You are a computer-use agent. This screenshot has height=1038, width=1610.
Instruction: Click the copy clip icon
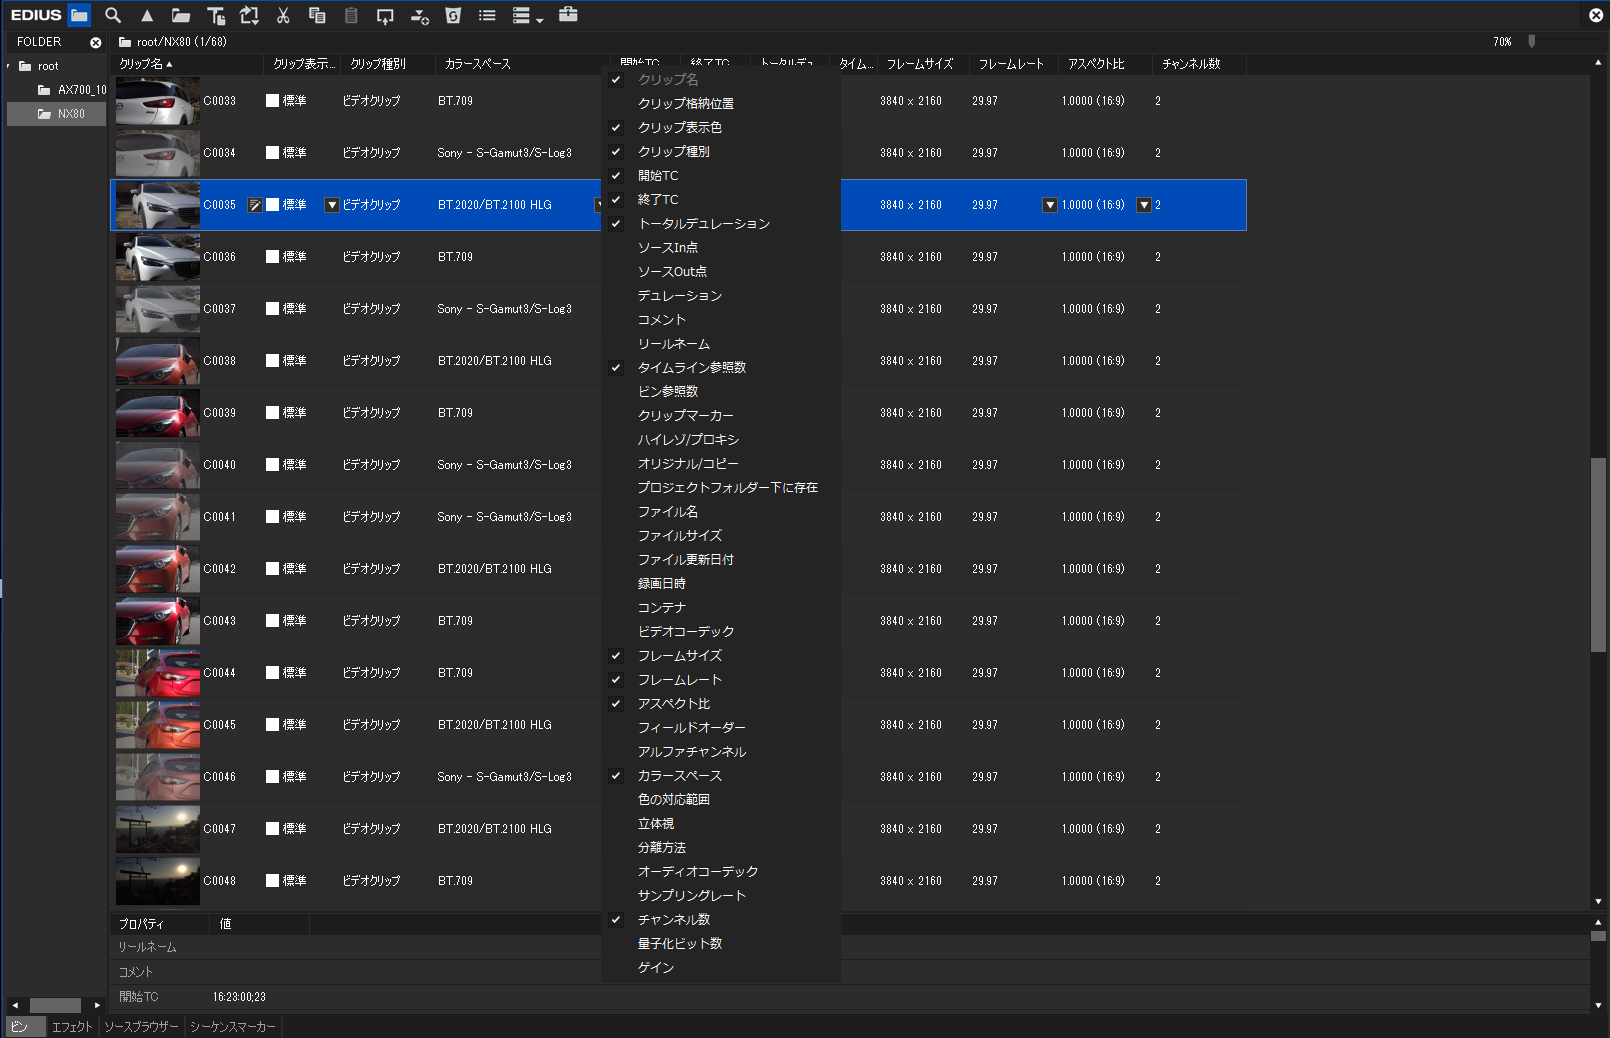(317, 15)
